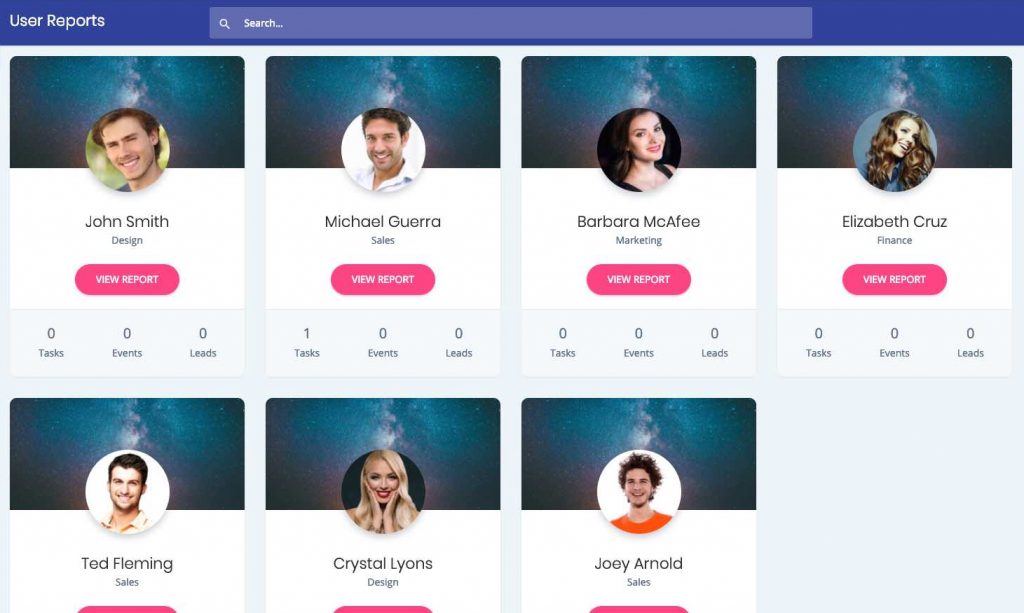Open Ted Fleming's profile avatar

(127, 492)
